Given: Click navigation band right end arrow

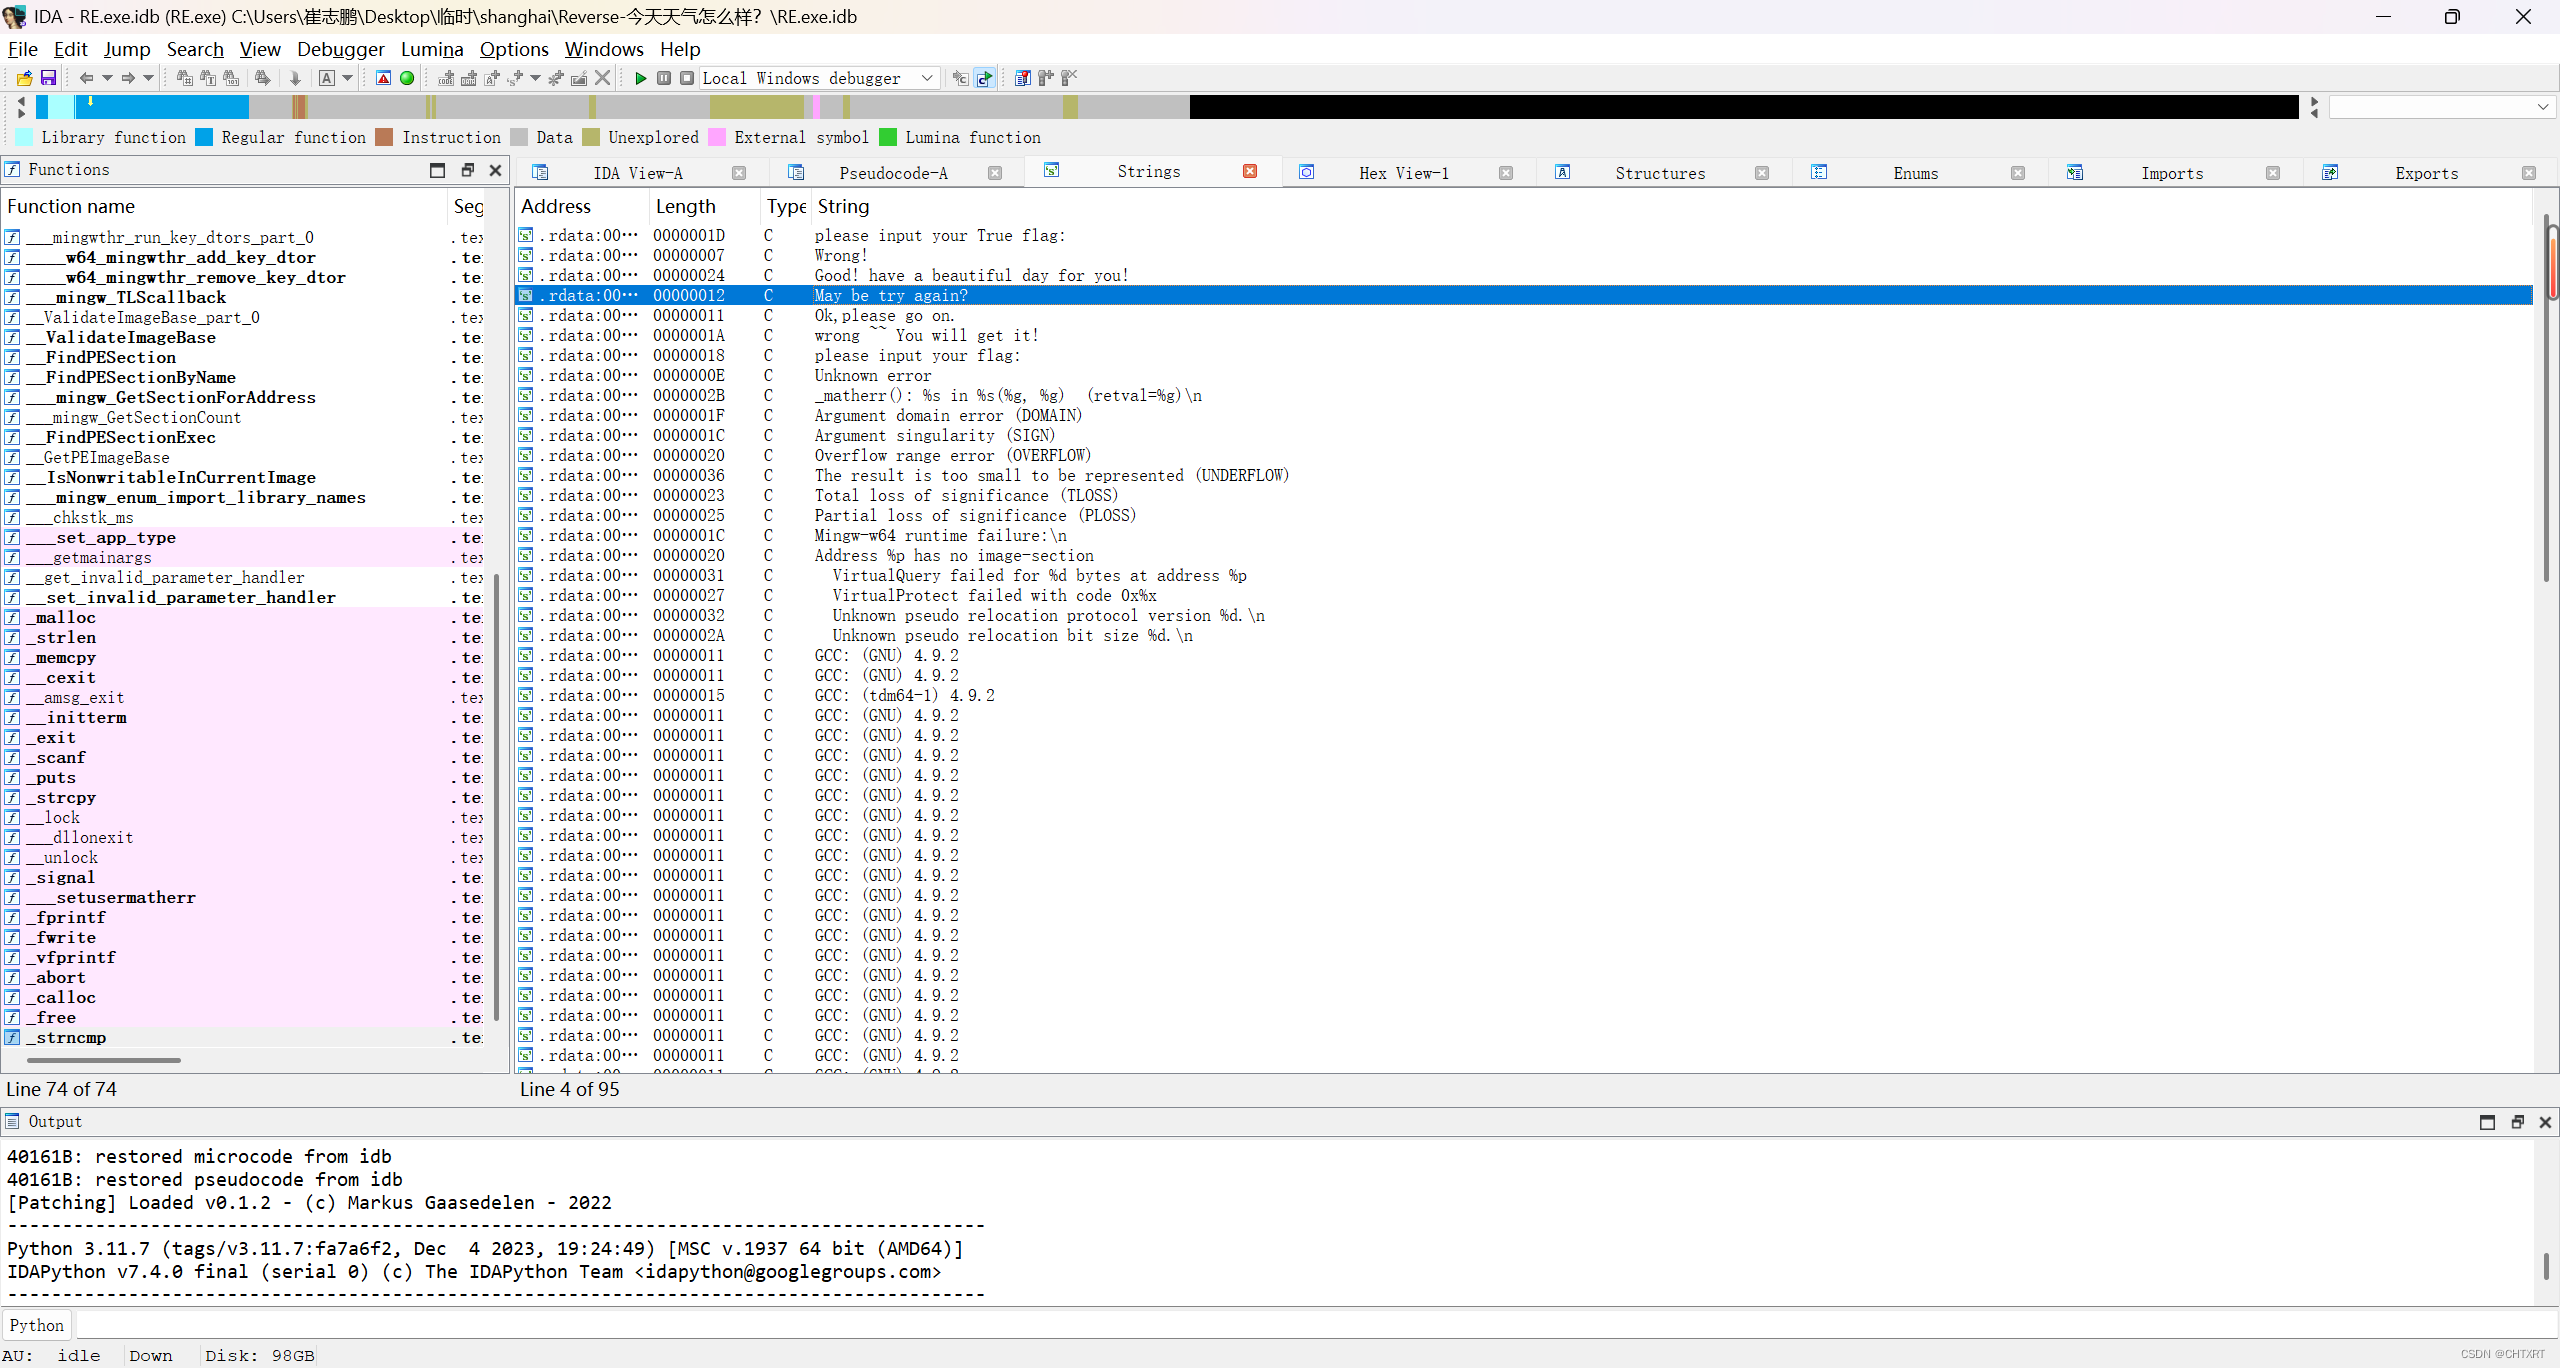Looking at the screenshot, I should 2313,101.
